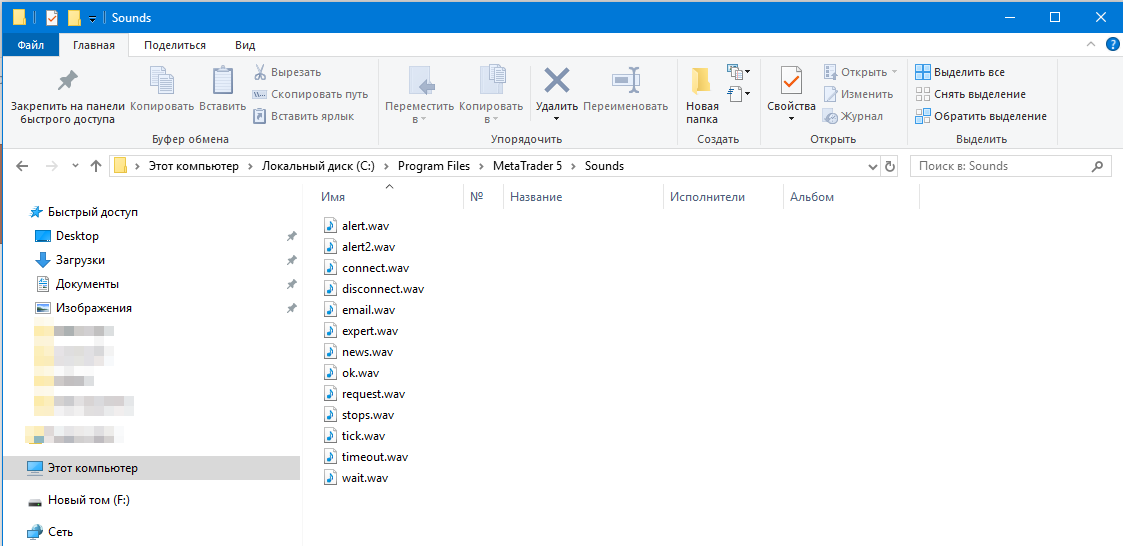Click Локальный диск (C:) in path
Screen dimensions: 1123x546
click(317, 166)
